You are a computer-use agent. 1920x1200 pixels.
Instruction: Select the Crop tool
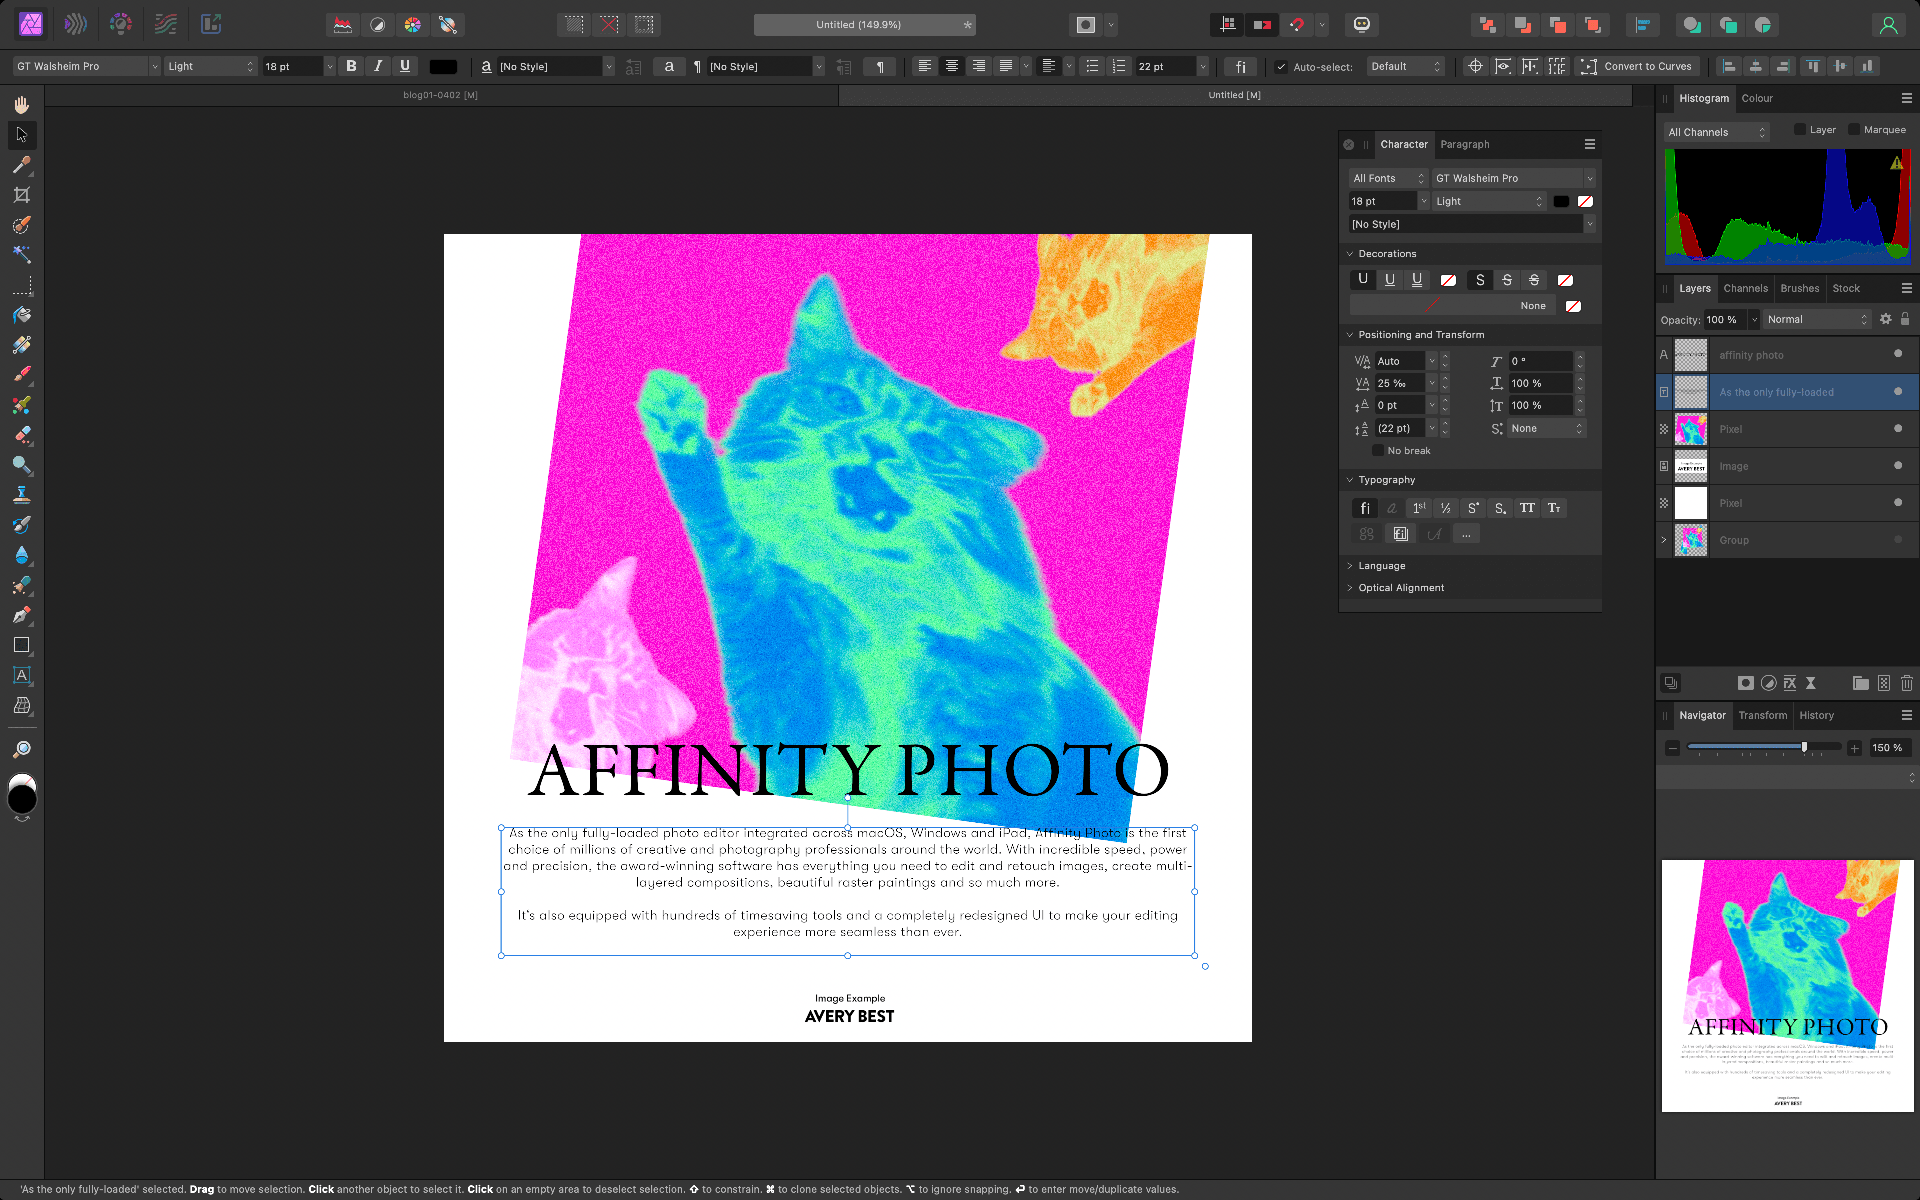21,195
